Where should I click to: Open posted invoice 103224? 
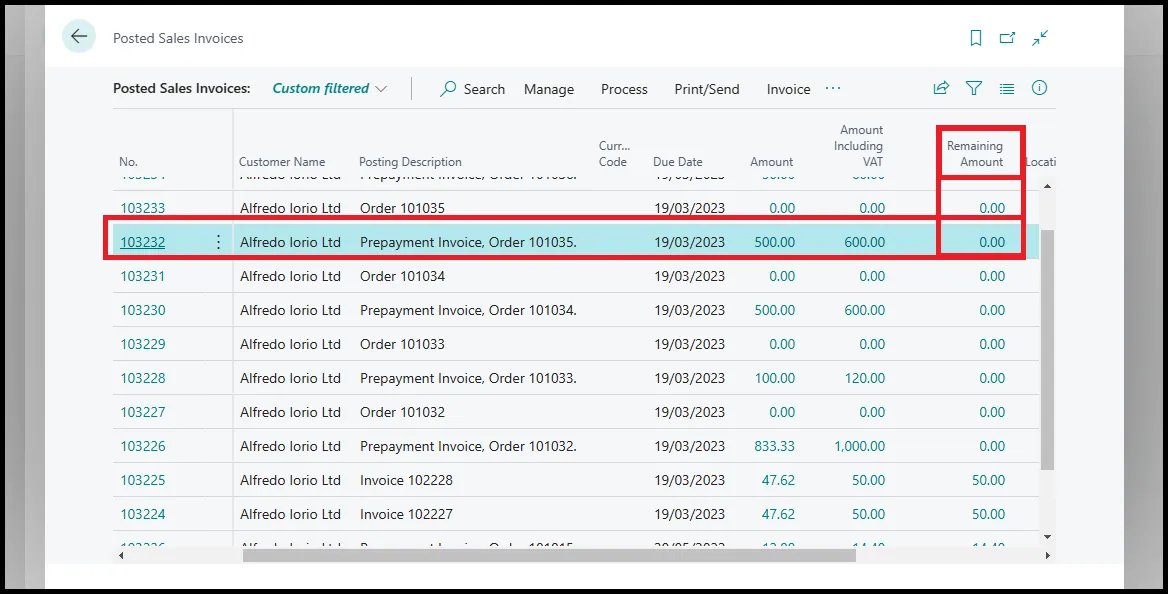[143, 514]
